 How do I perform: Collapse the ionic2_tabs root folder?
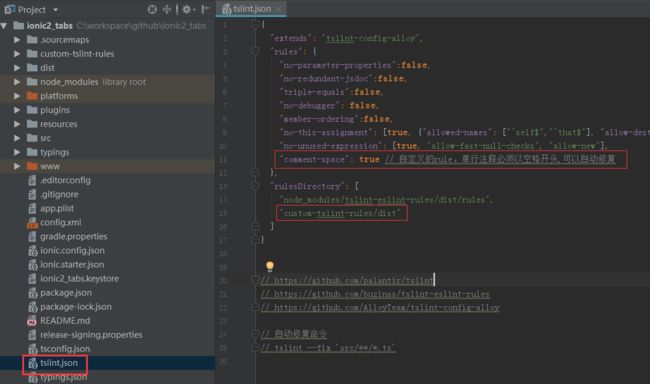click(4, 26)
